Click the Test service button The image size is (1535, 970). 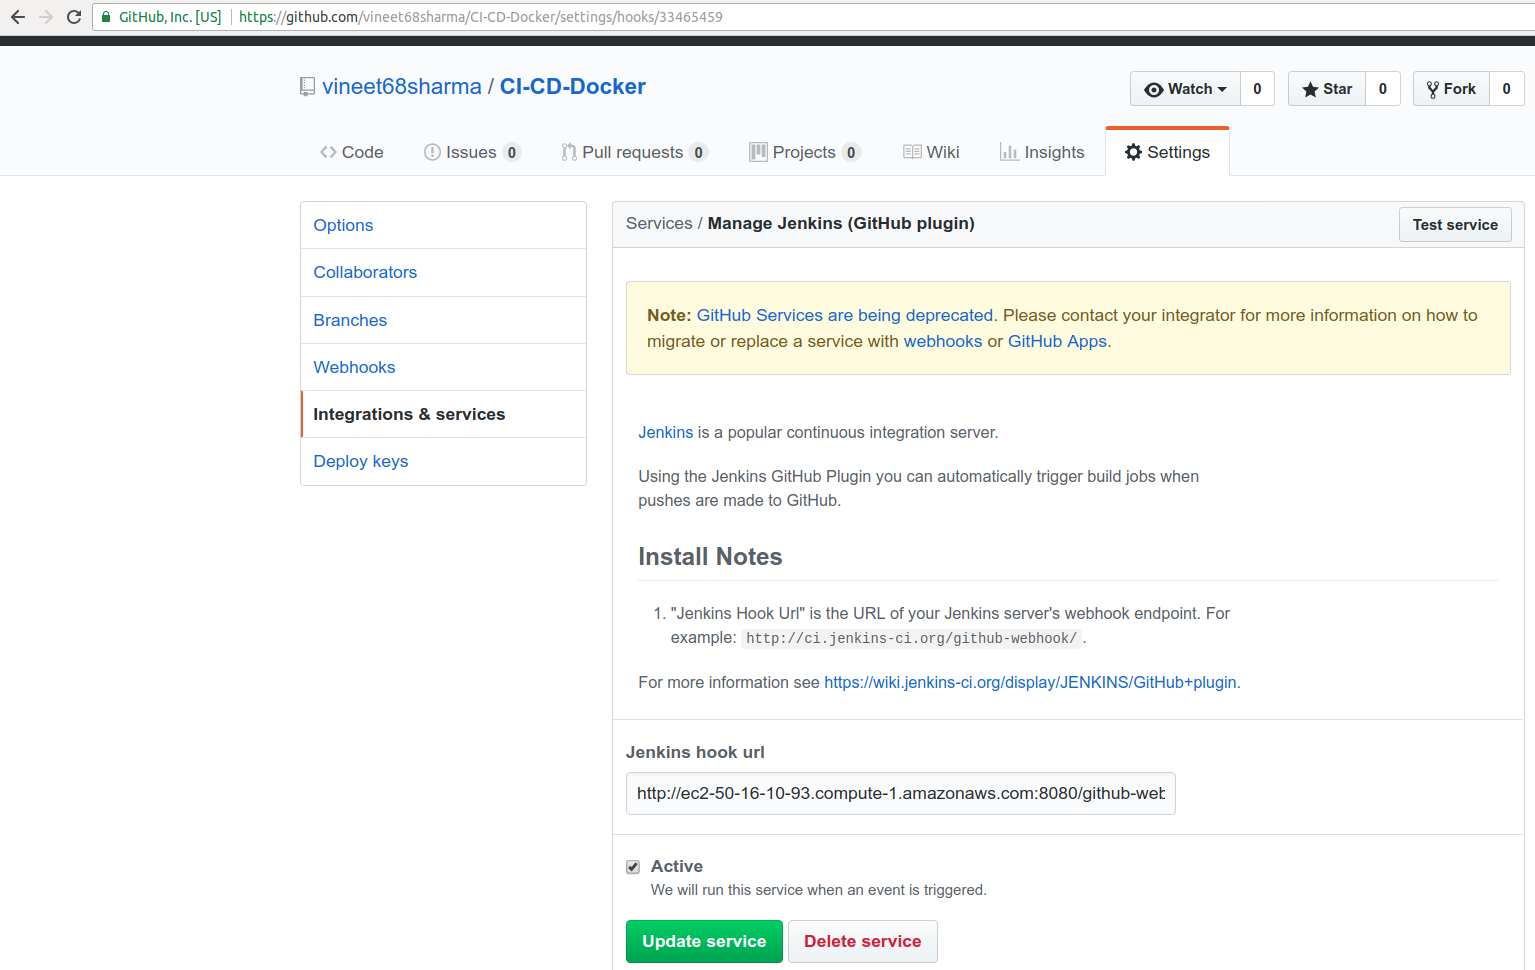[1455, 225]
